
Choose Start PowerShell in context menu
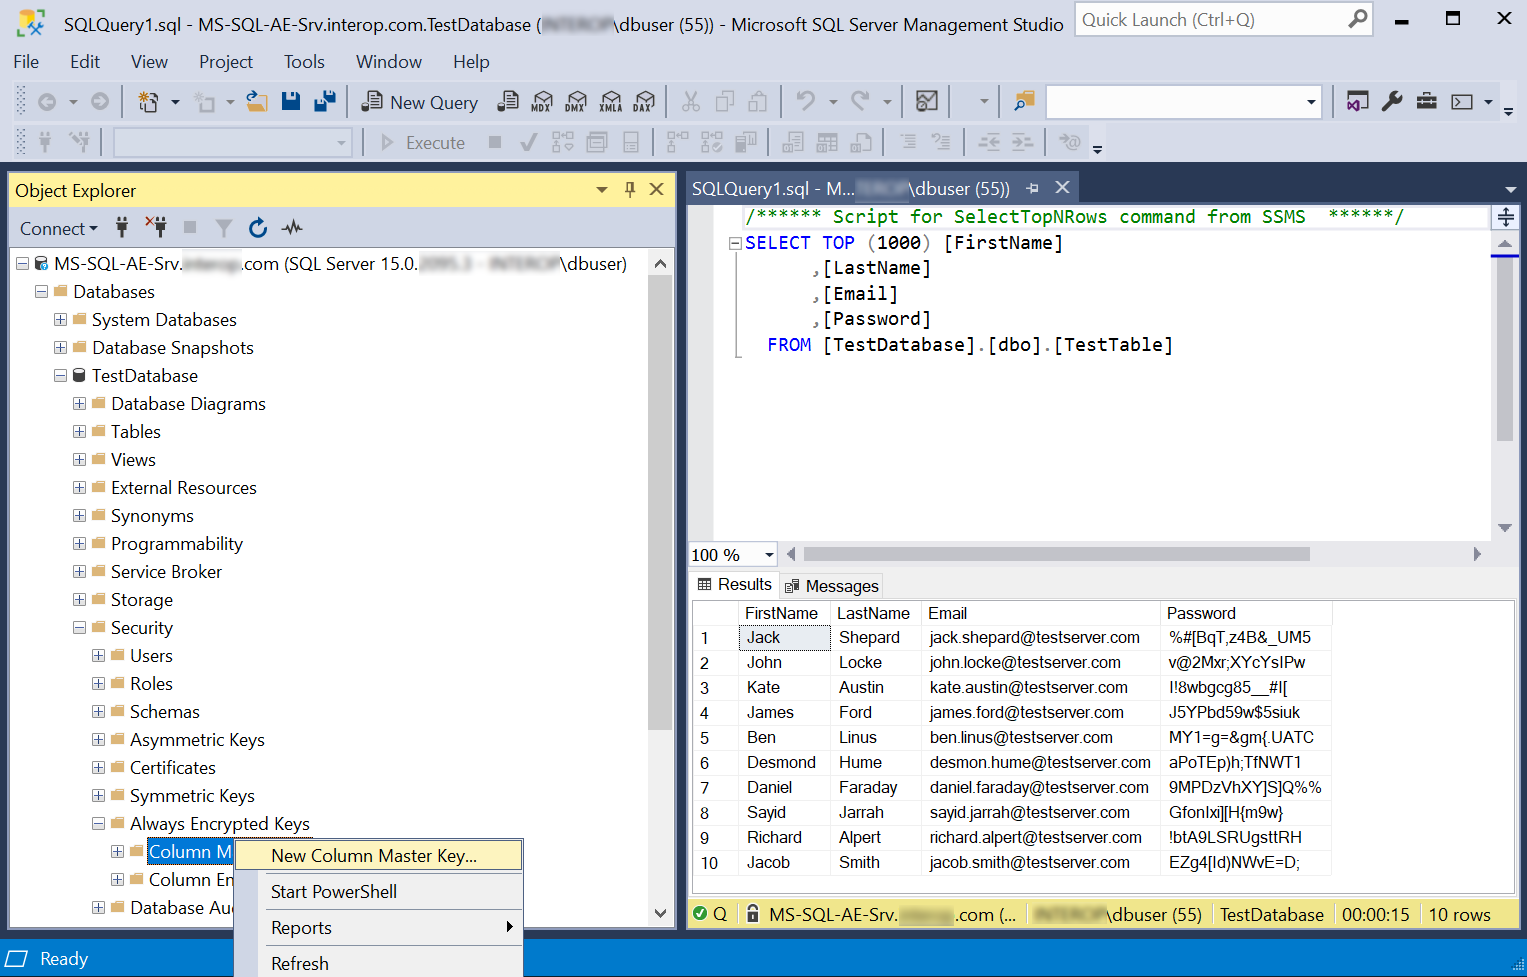pyautogui.click(x=378, y=892)
